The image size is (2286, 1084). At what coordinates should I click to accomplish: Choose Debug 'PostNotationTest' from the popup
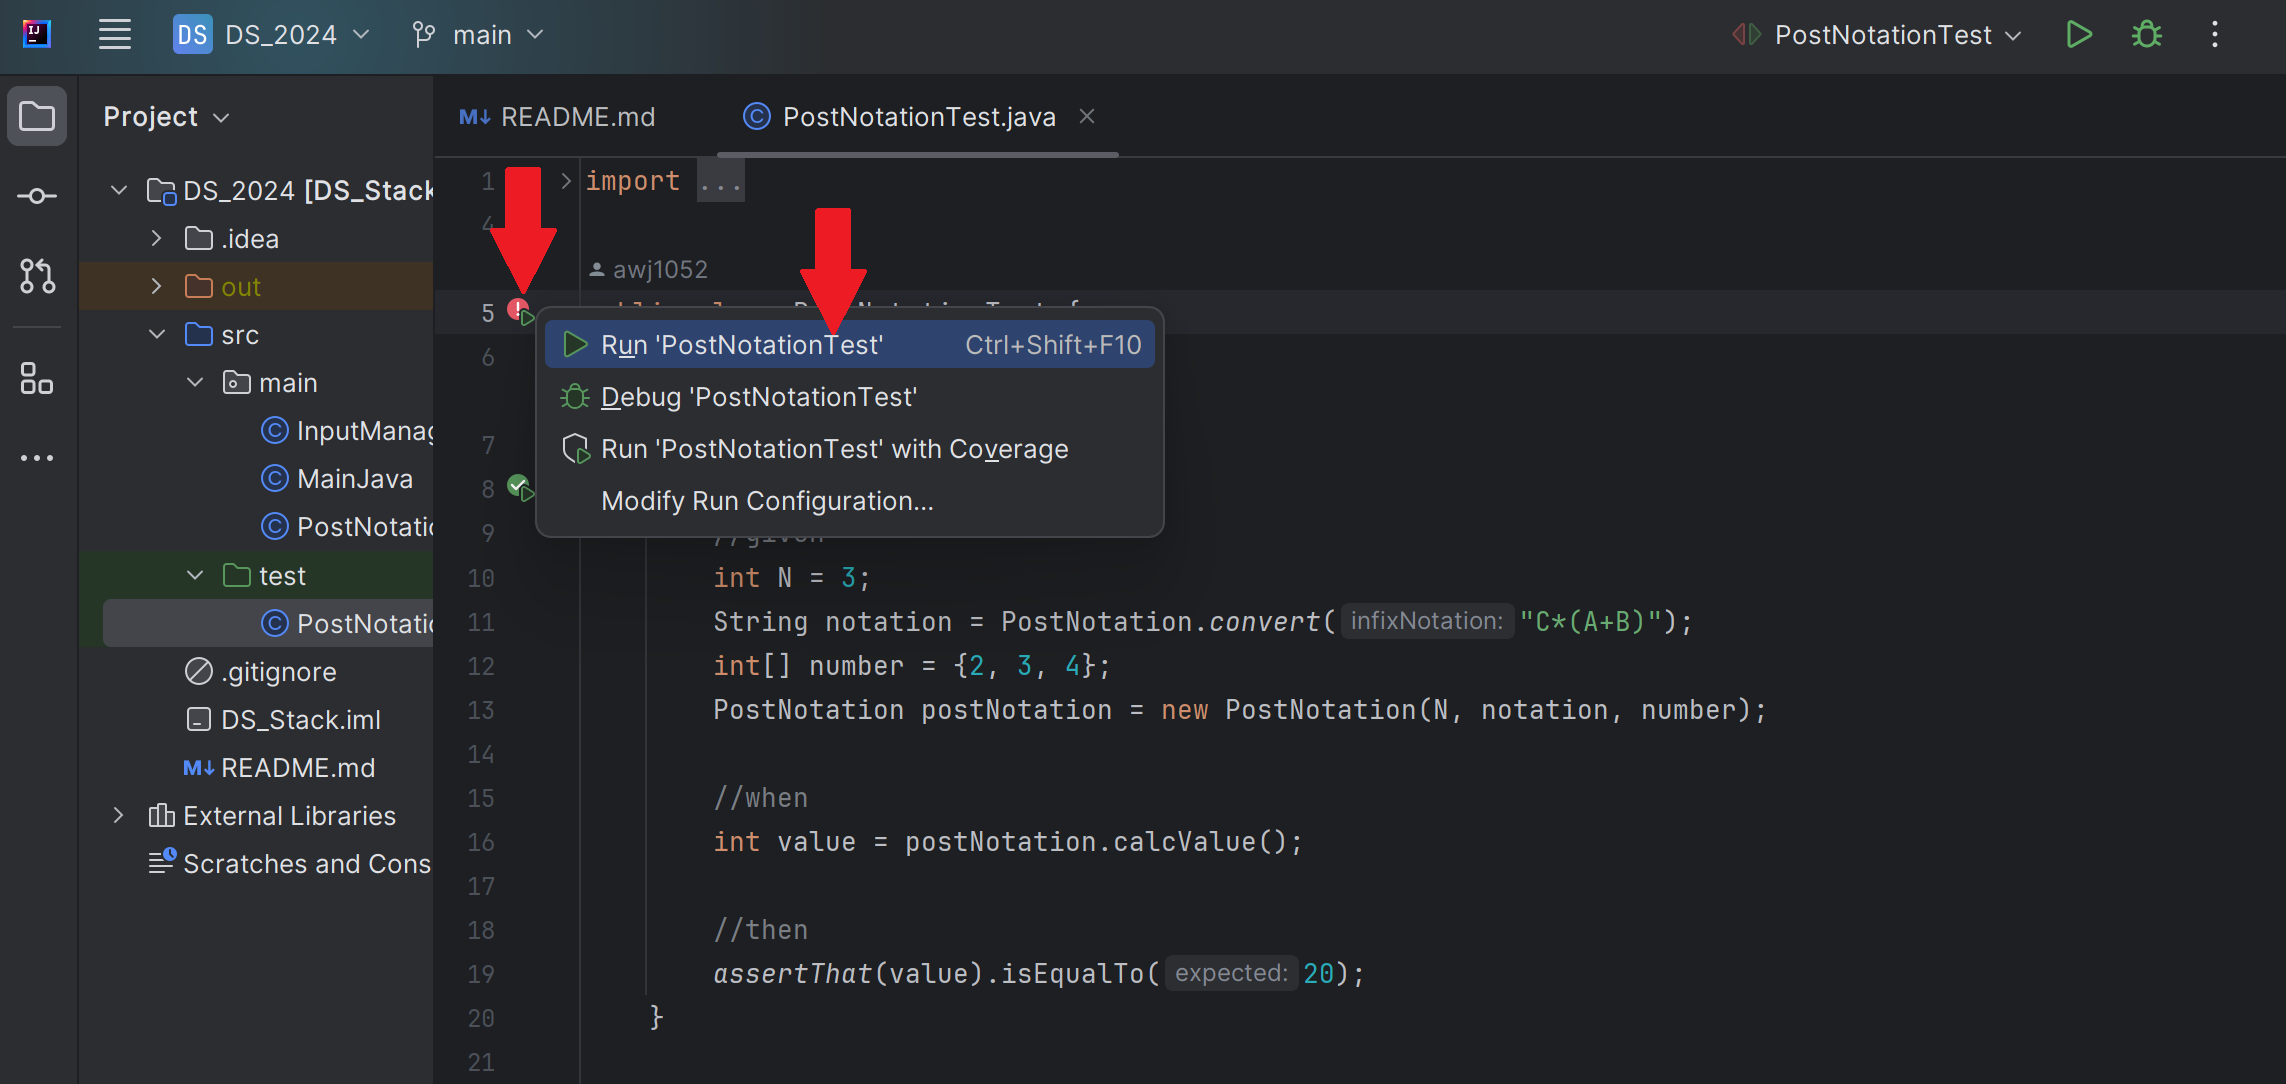click(x=758, y=397)
